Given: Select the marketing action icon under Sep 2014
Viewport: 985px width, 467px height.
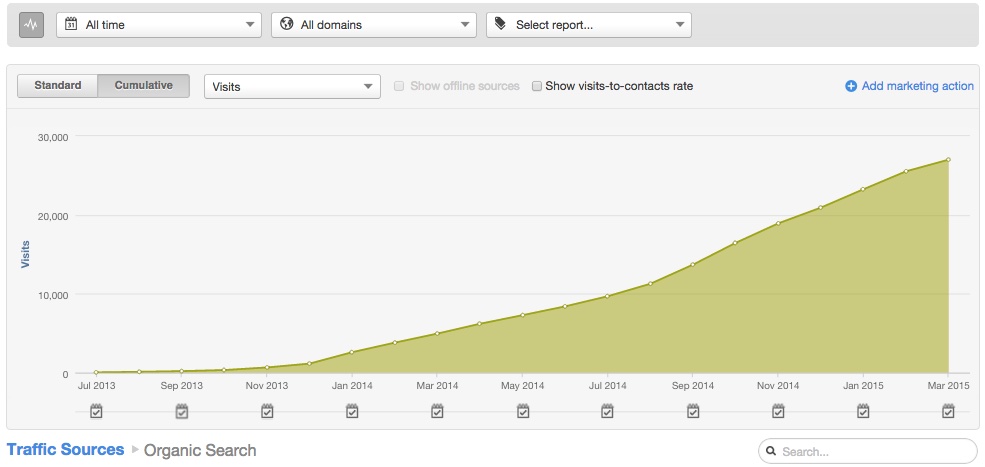Looking at the screenshot, I should (x=693, y=411).
